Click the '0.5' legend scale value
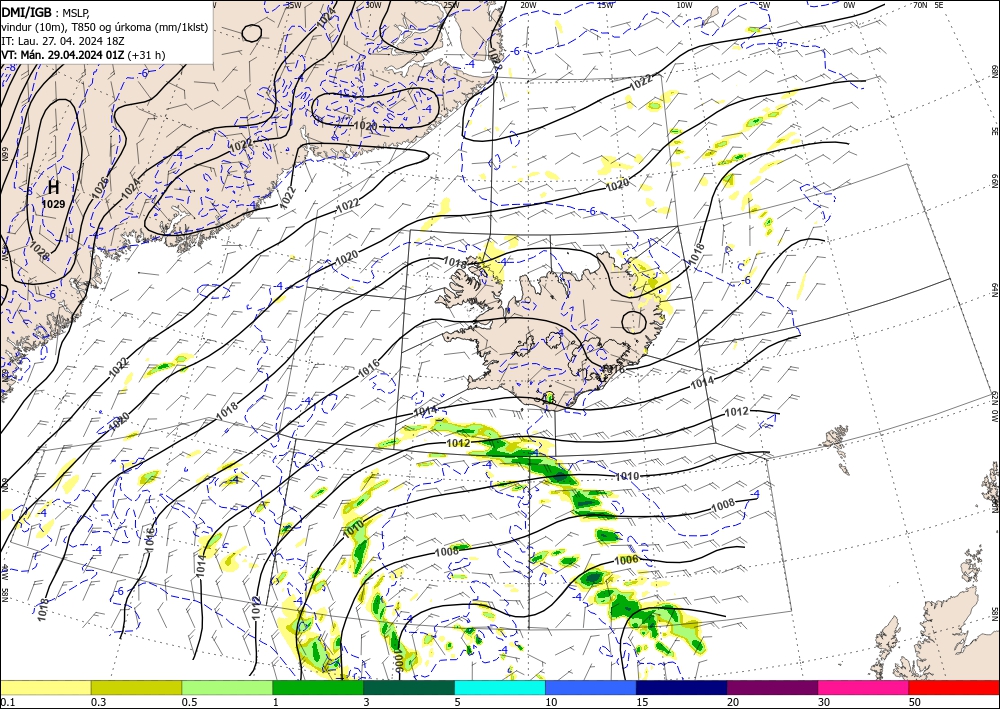Screen dimensions: 1000x709 (x=189, y=702)
